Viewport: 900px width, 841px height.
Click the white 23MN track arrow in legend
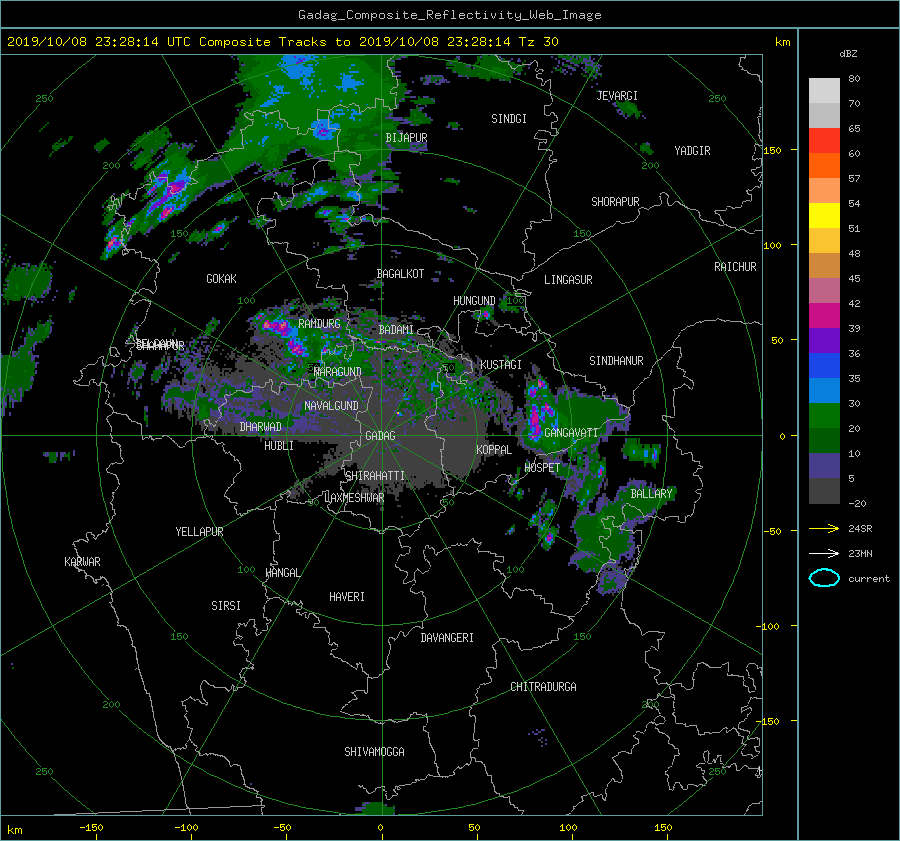(x=824, y=553)
